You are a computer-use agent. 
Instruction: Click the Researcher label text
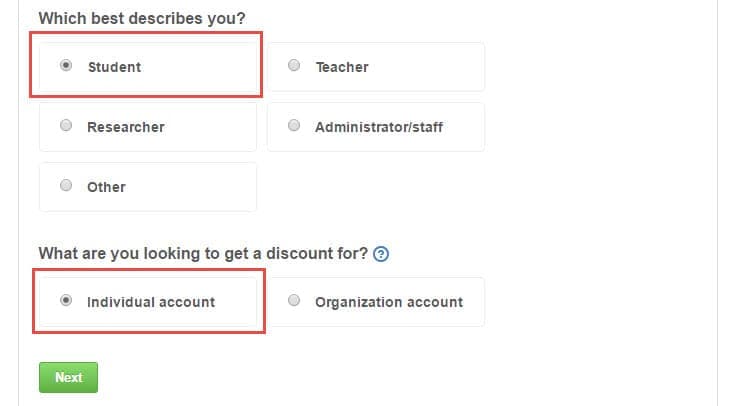pyautogui.click(x=125, y=127)
